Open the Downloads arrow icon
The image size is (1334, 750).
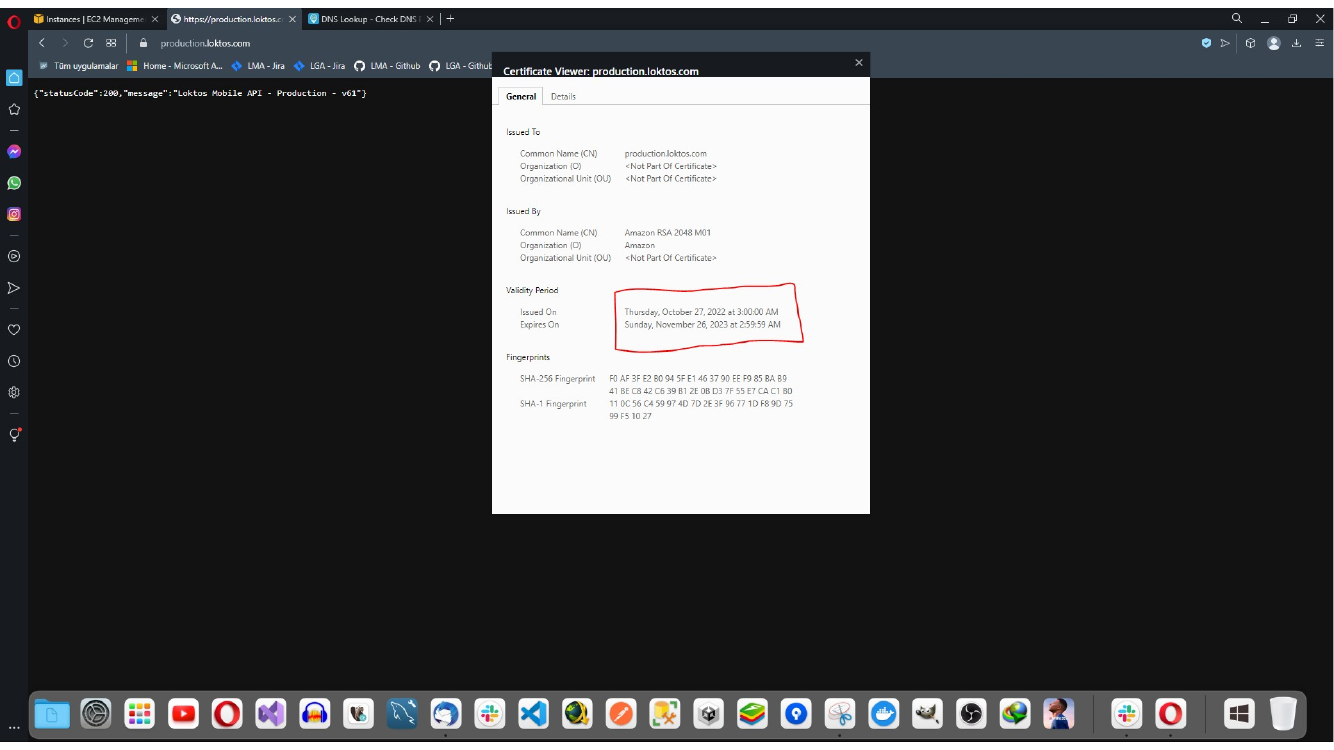coord(1296,43)
